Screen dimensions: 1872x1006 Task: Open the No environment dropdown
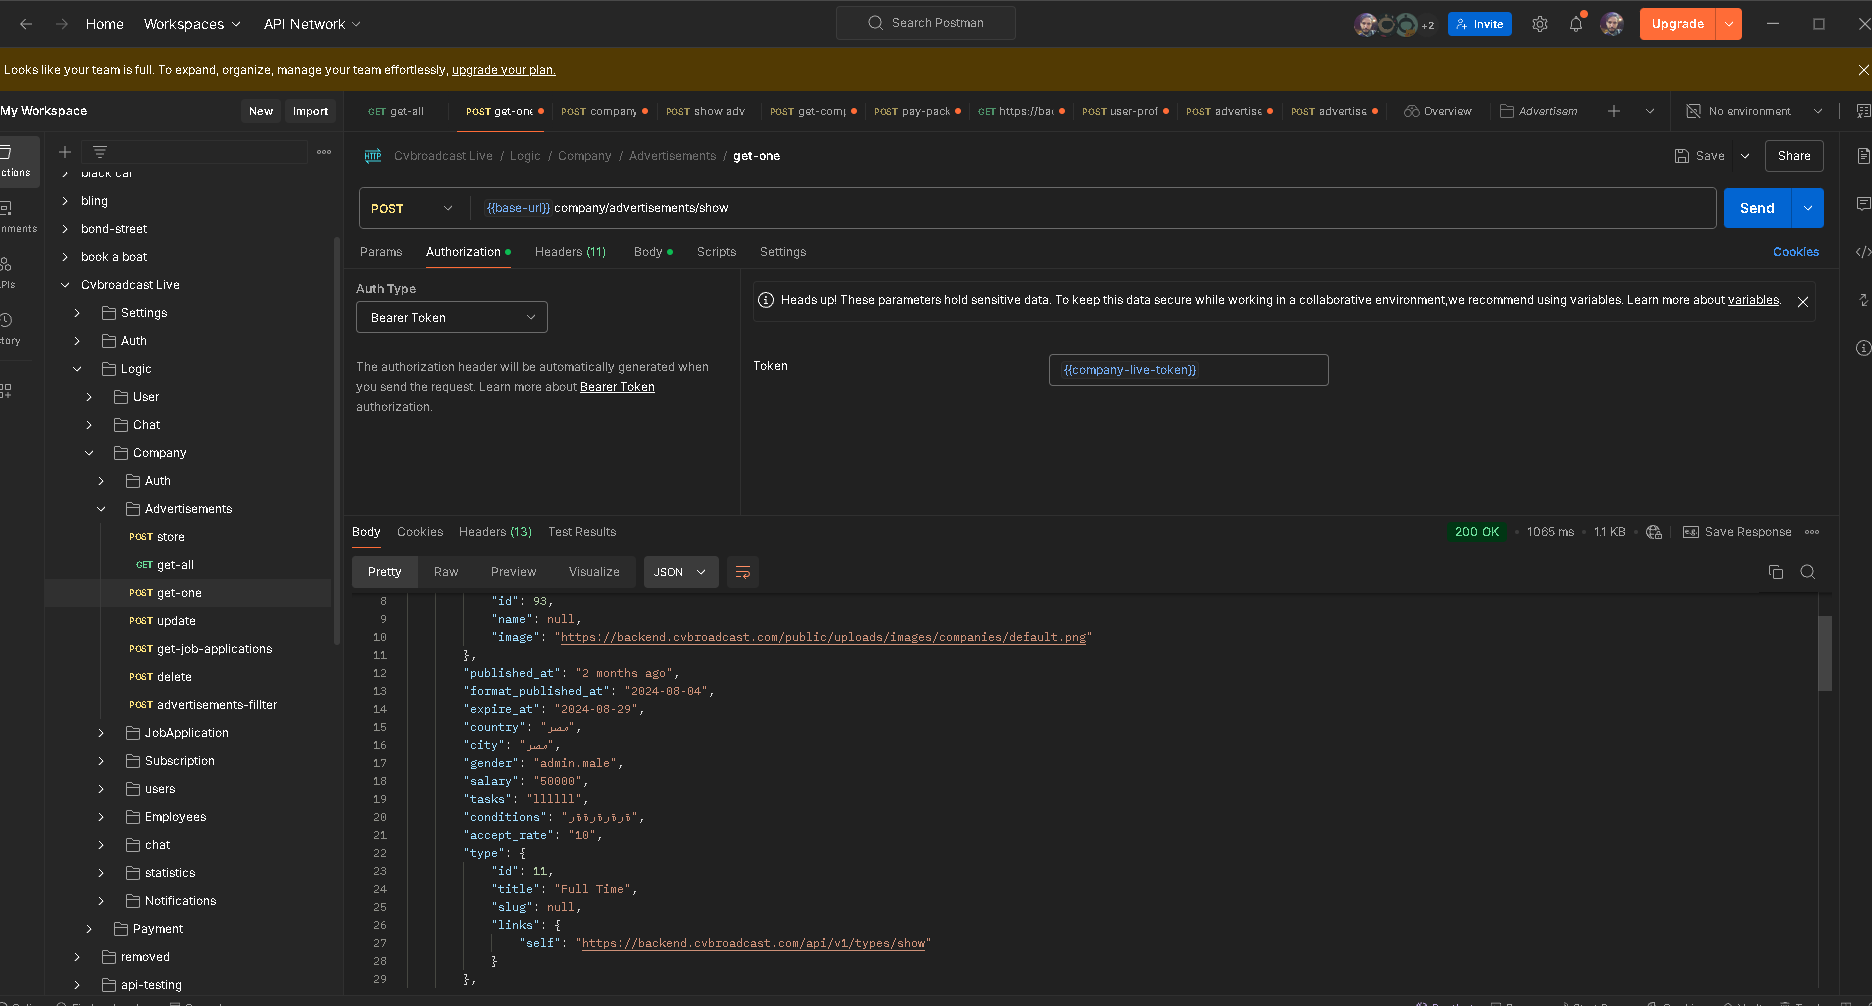pos(1755,111)
